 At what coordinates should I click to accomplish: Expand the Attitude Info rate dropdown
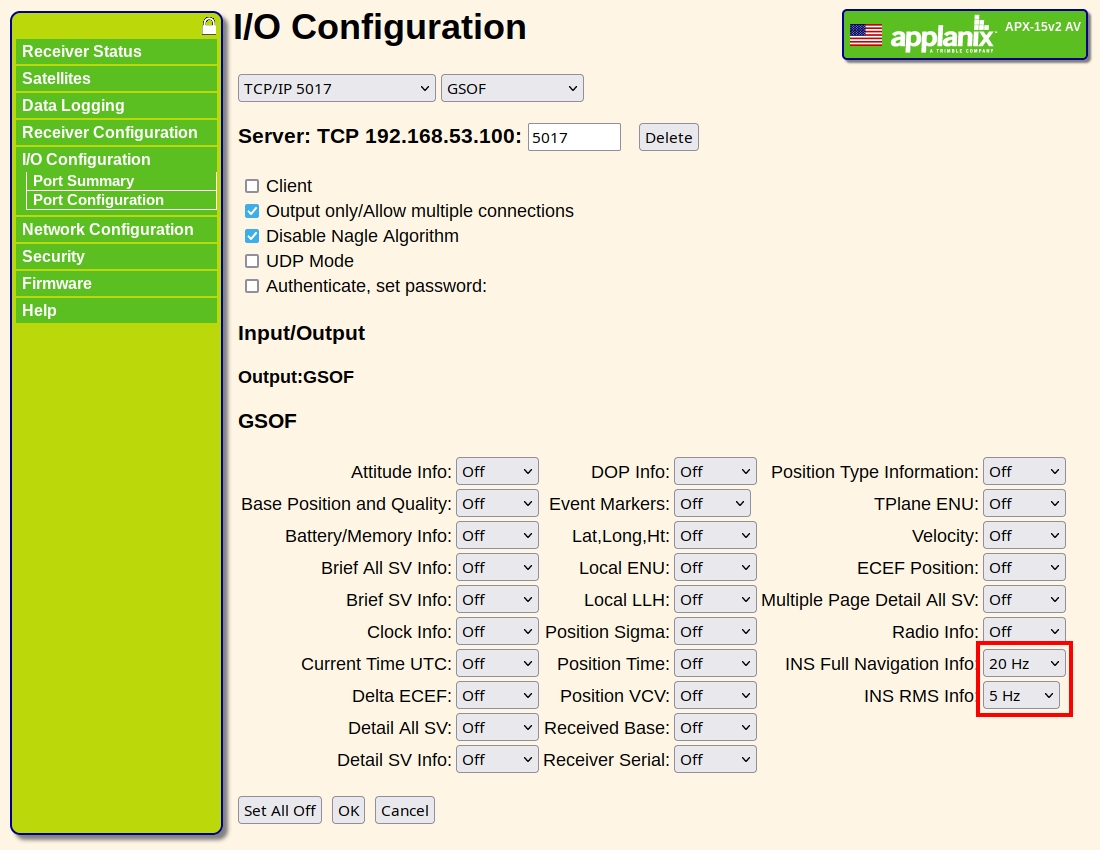coord(497,471)
